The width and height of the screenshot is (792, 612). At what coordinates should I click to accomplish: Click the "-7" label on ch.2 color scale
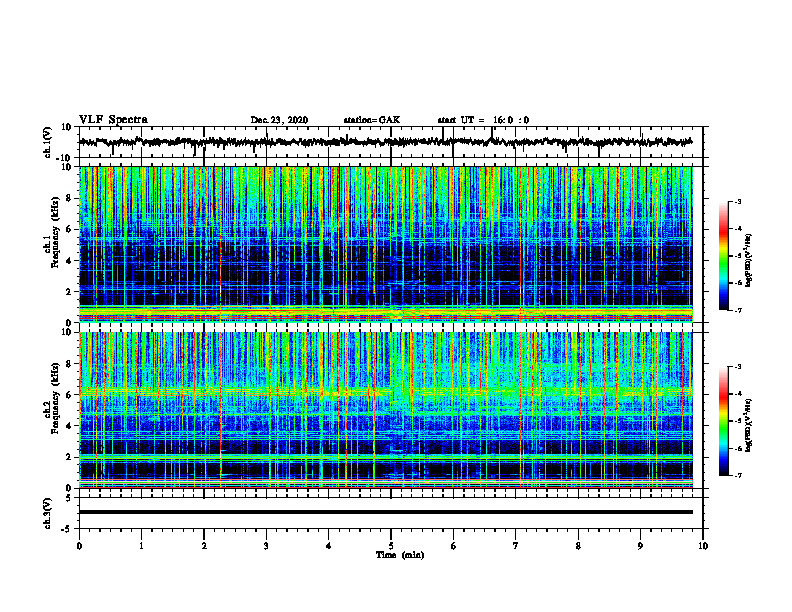point(737,476)
